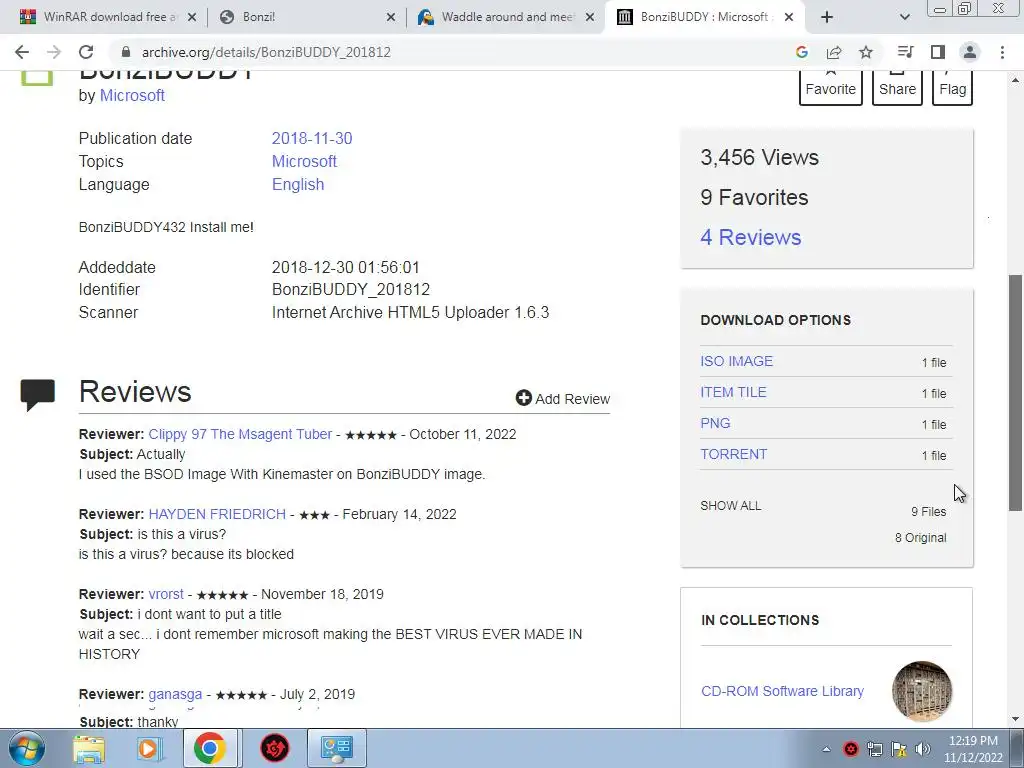The image size is (1024, 768).
Task: Select the 3,456 Views text
Action: 760,157
